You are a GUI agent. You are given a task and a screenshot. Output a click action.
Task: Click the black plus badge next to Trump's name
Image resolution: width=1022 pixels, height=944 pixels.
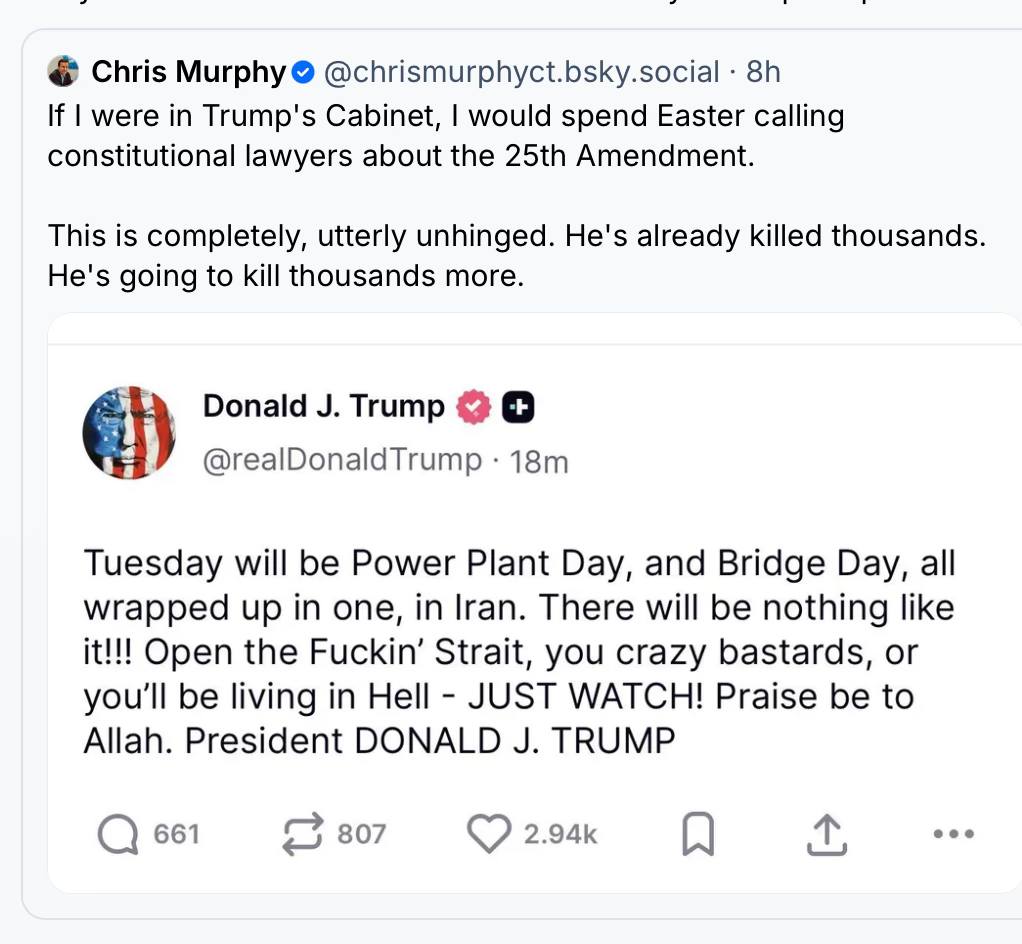(x=517, y=407)
